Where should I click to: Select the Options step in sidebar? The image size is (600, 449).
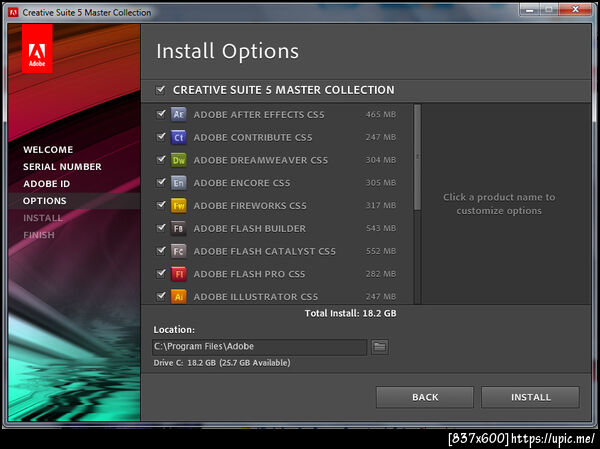point(44,201)
